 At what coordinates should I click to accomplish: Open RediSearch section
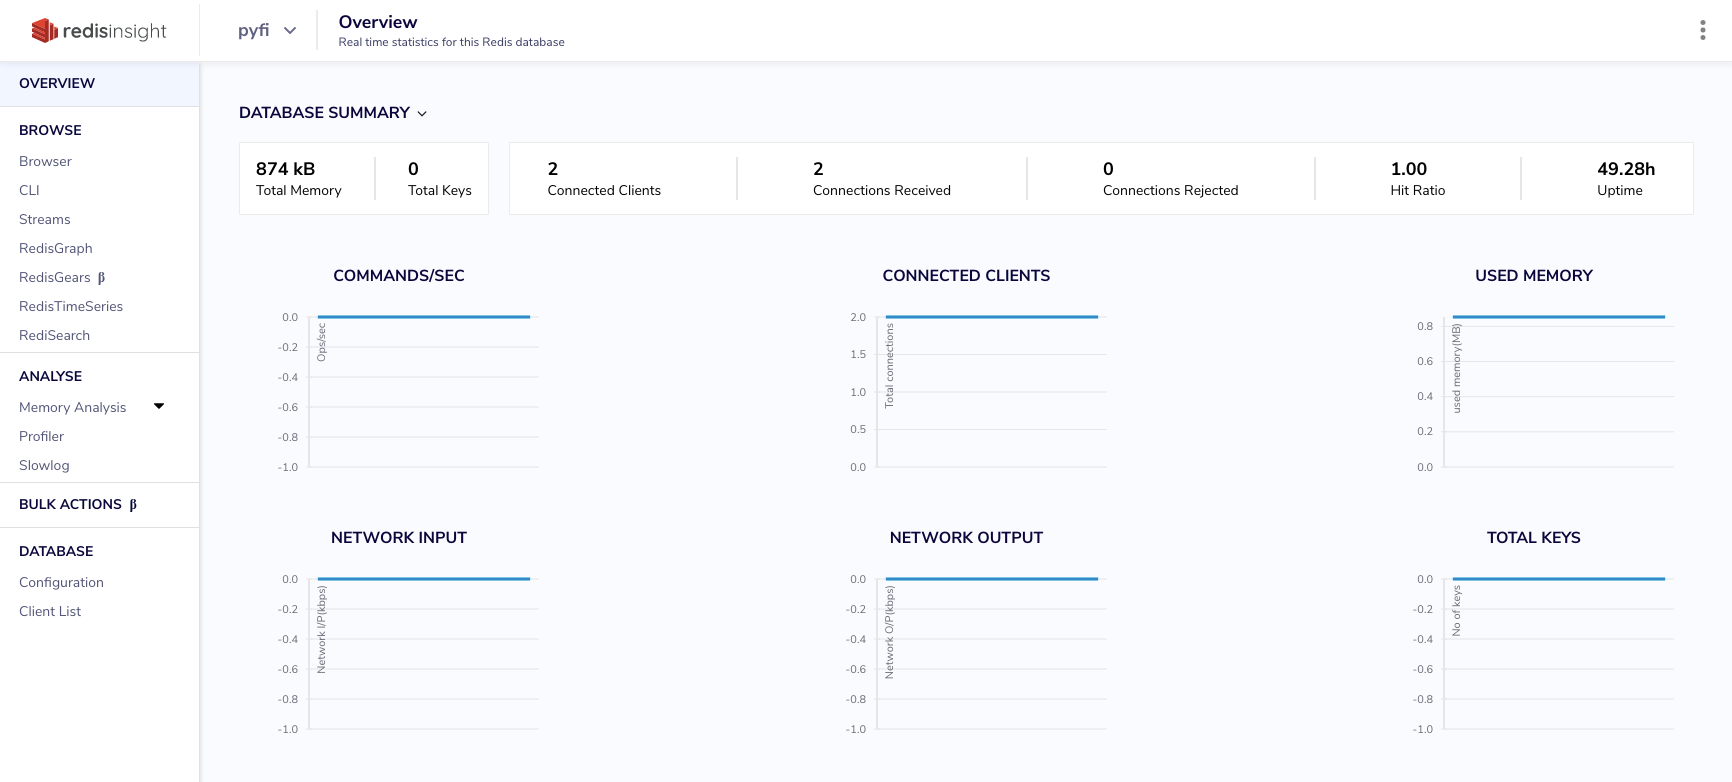tap(55, 335)
